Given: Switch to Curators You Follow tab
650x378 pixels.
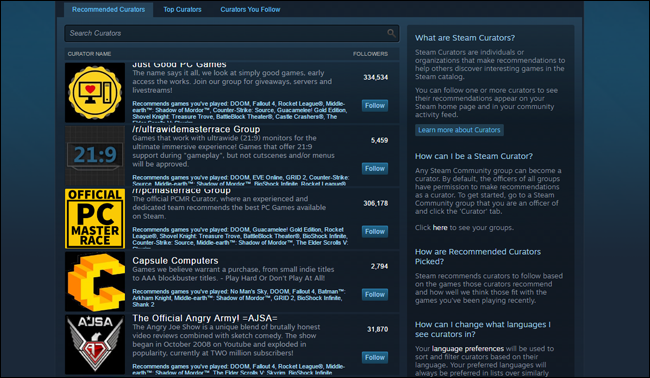Looking at the screenshot, I should (x=250, y=10).
